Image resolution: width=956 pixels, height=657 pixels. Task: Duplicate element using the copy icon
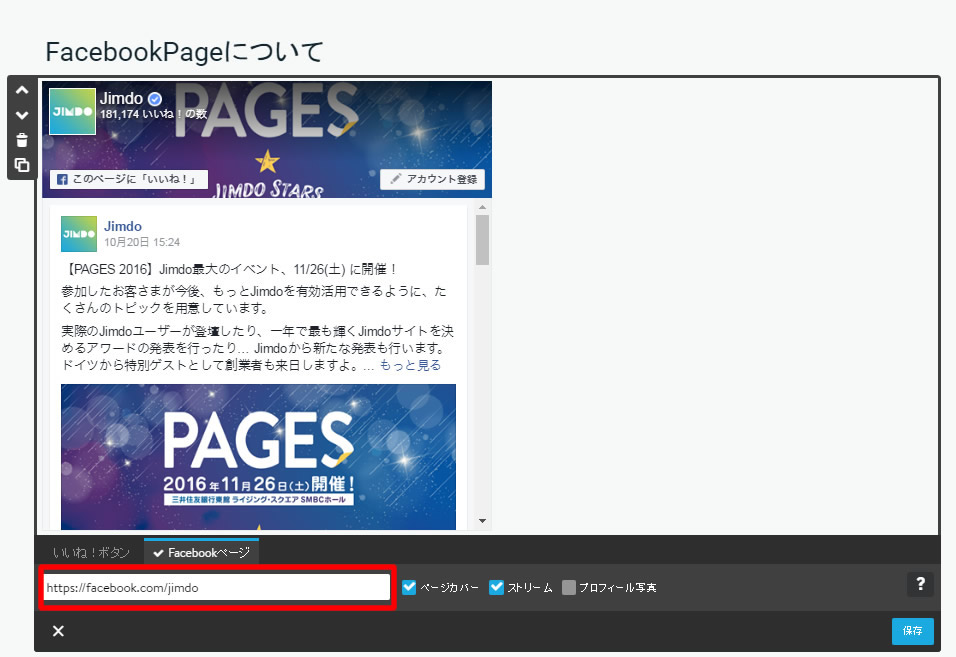22,165
